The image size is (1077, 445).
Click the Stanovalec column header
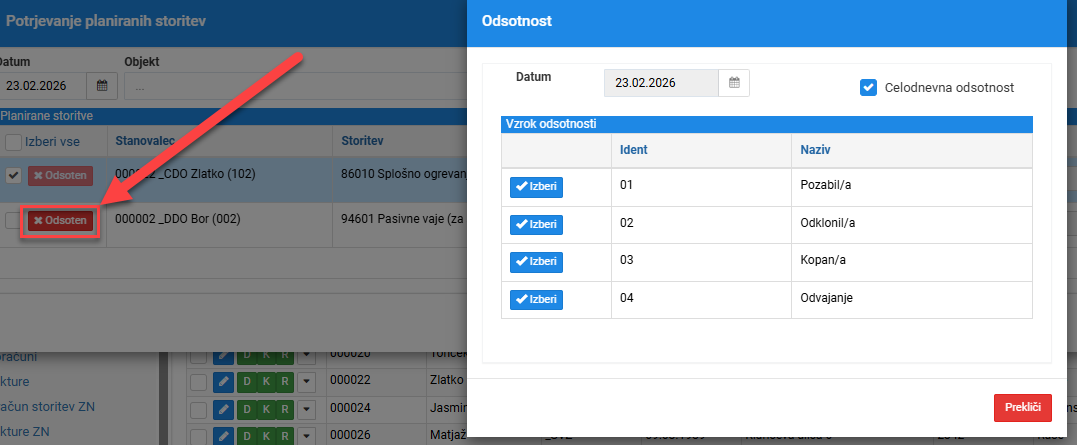coord(146,141)
